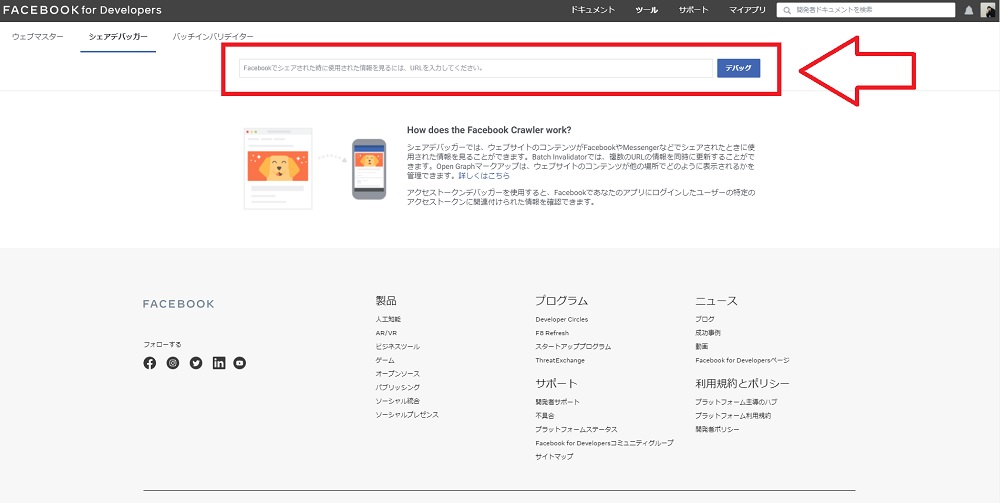Open the YouTube icon in footer
This screenshot has height=503, width=1000.
[239, 363]
